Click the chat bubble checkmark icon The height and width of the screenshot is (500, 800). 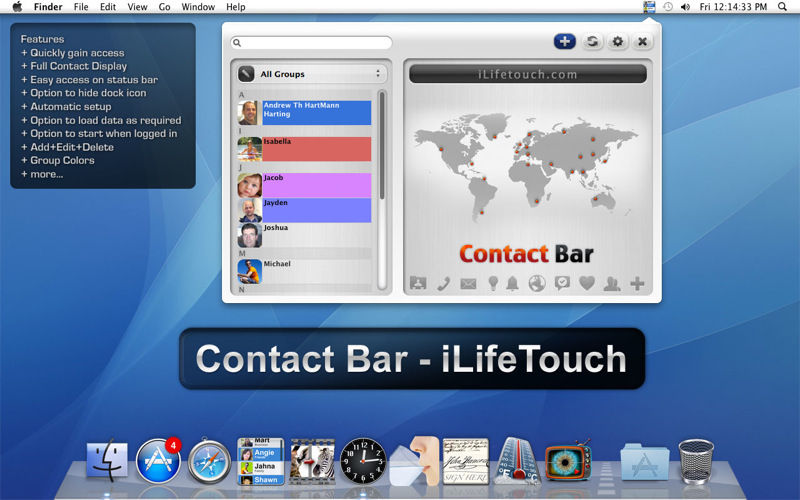point(562,283)
